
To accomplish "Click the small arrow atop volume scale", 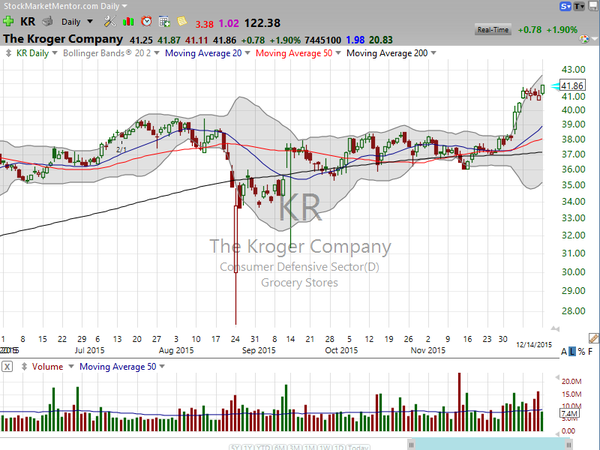I will pyautogui.click(x=557, y=378).
